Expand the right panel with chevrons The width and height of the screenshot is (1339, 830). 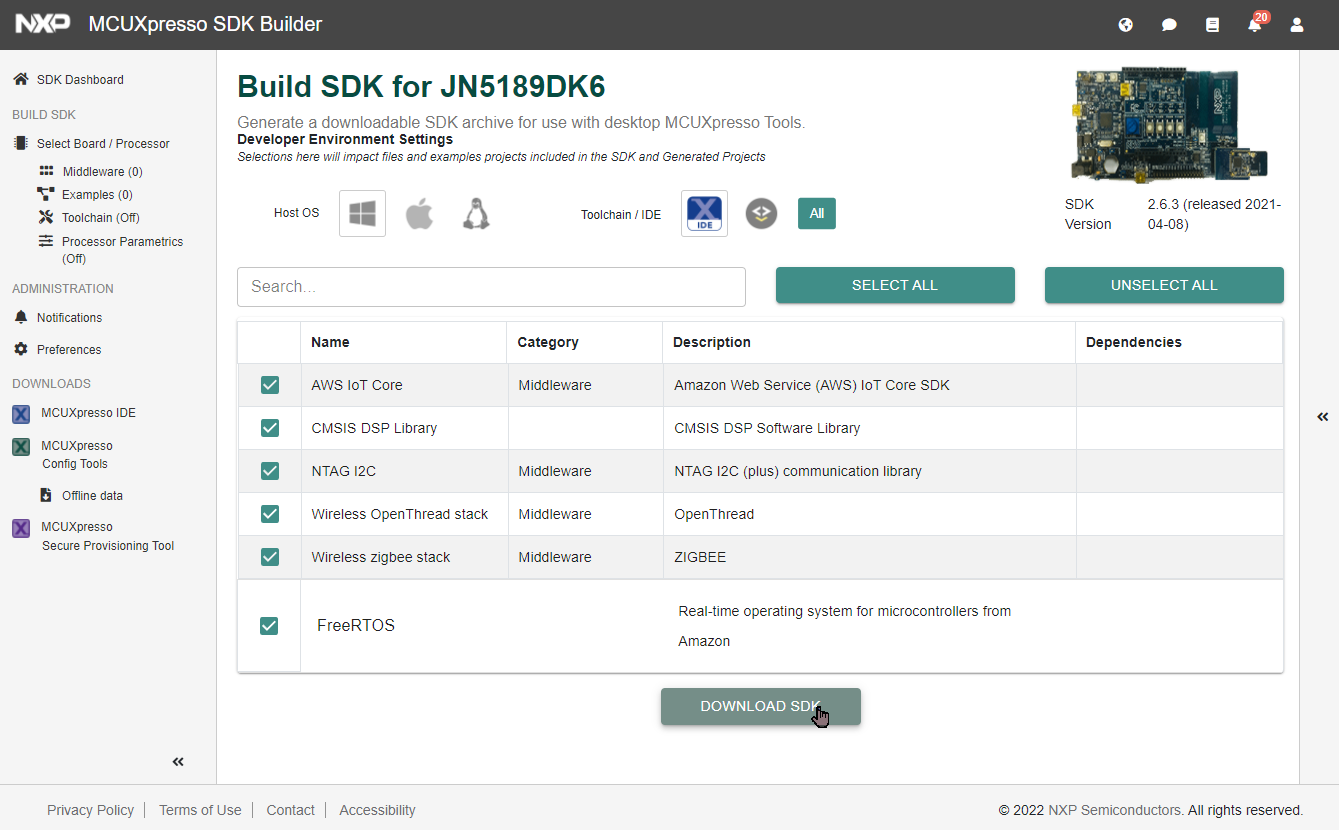[x=1323, y=417]
